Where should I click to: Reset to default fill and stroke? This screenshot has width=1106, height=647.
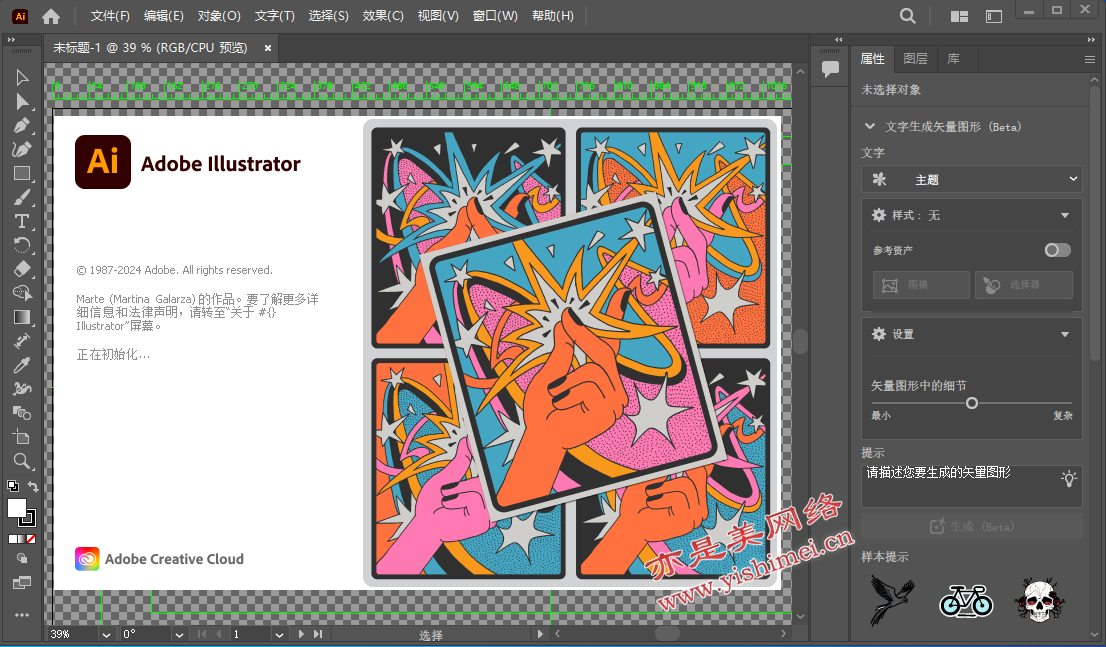tap(13, 486)
